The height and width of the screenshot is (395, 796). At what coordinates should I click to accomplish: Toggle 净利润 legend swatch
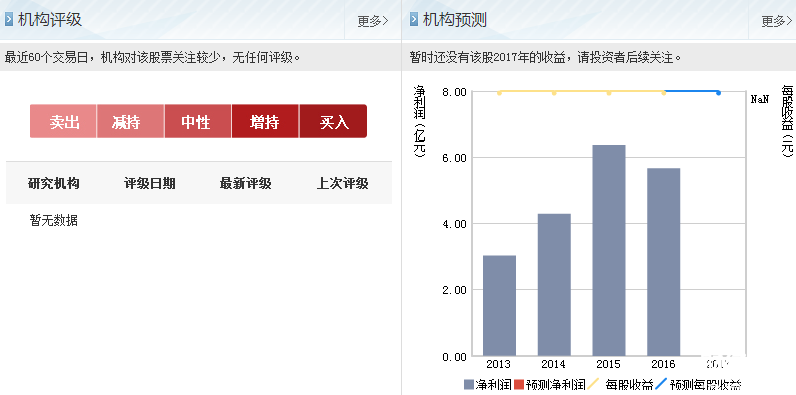[x=468, y=385]
